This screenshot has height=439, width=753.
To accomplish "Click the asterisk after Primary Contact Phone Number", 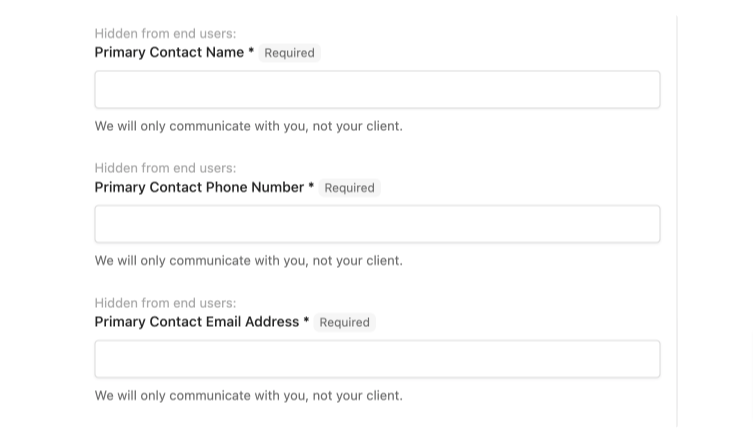I will 311,185.
